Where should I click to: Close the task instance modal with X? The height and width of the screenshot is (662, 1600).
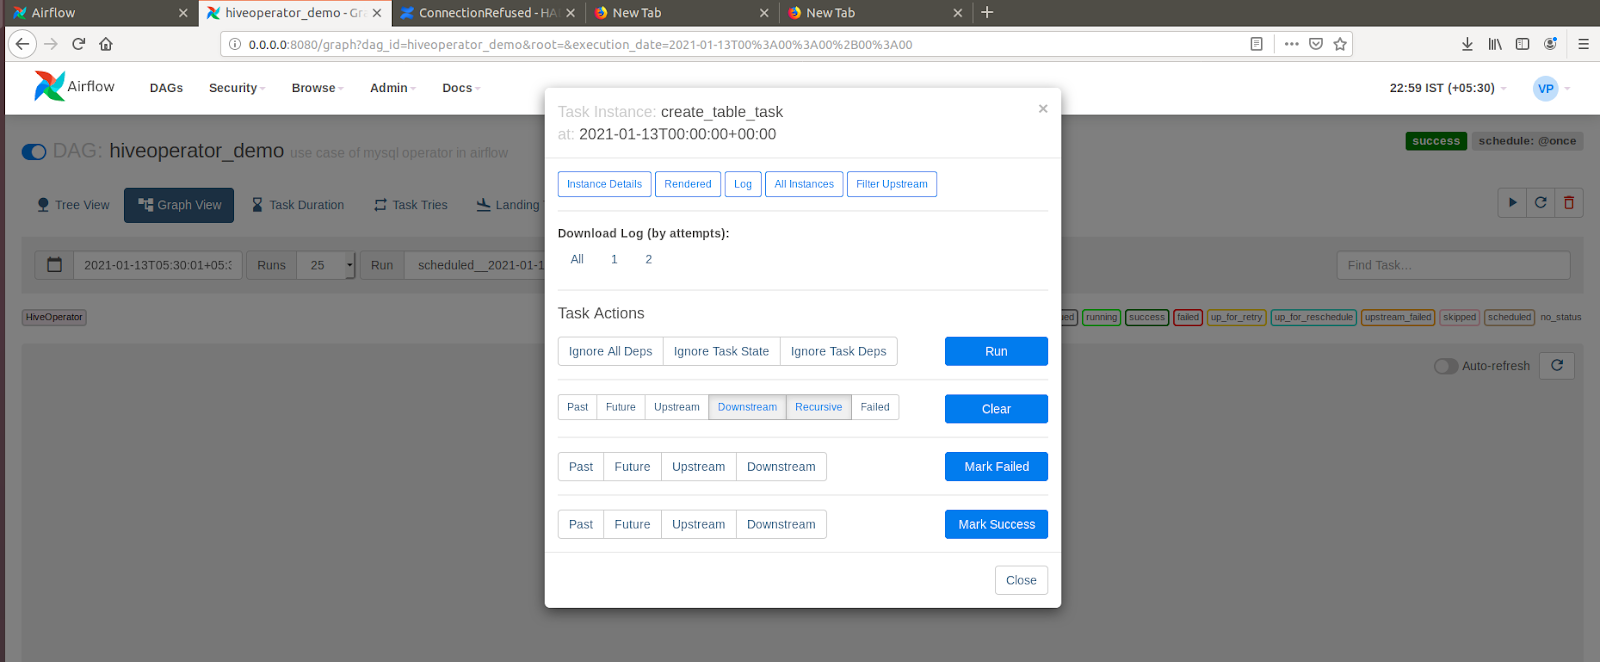coord(1042,109)
